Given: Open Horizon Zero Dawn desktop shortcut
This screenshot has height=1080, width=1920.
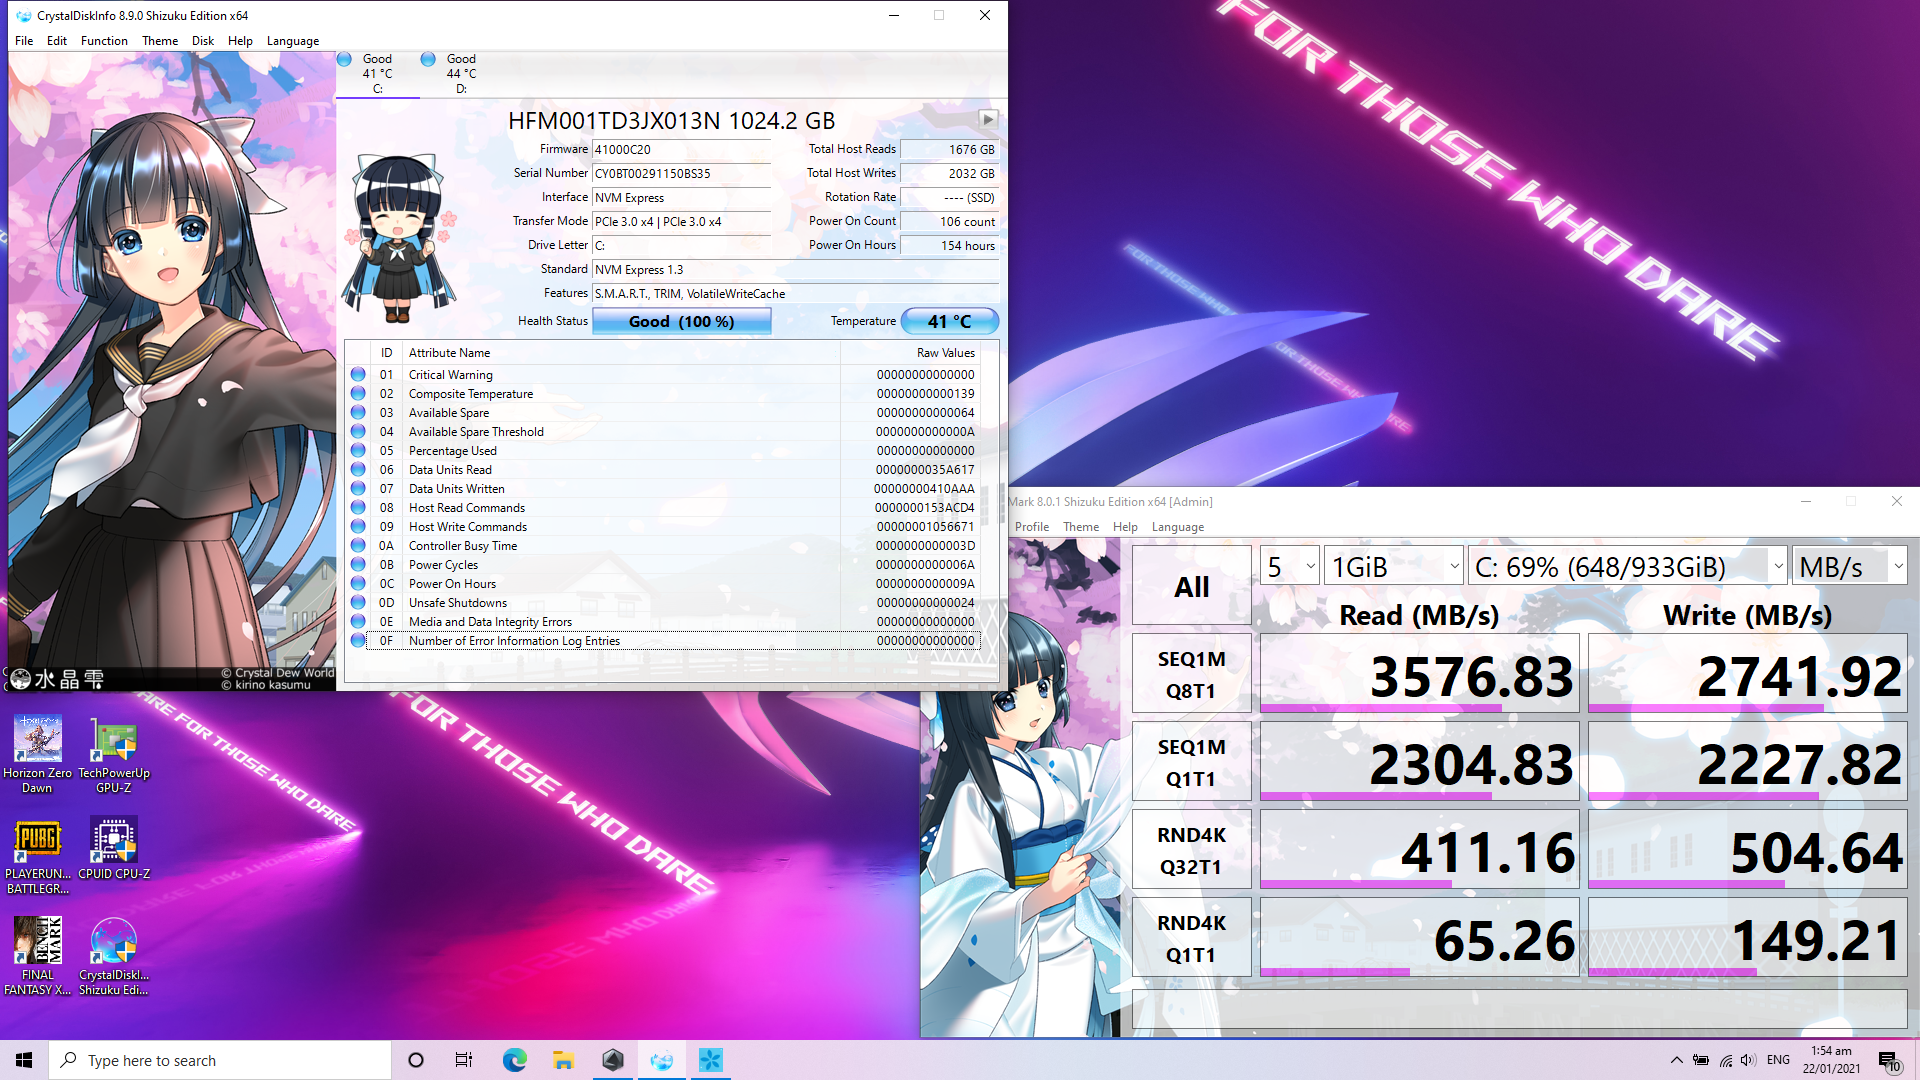Looking at the screenshot, I should (x=37, y=755).
